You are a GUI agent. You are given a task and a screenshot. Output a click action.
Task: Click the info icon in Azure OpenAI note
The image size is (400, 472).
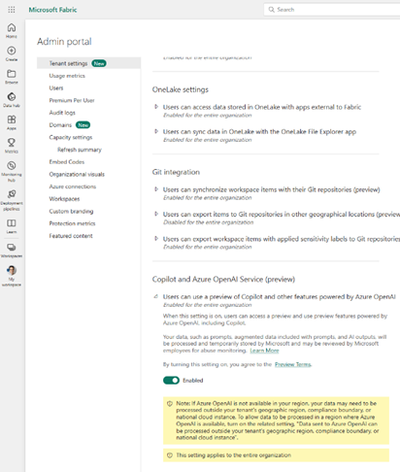click(x=169, y=403)
